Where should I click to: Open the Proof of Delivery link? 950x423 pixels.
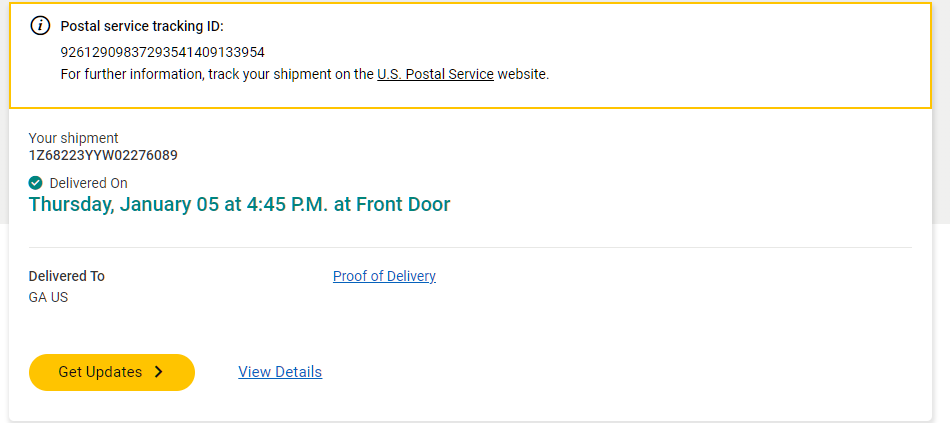click(x=384, y=276)
